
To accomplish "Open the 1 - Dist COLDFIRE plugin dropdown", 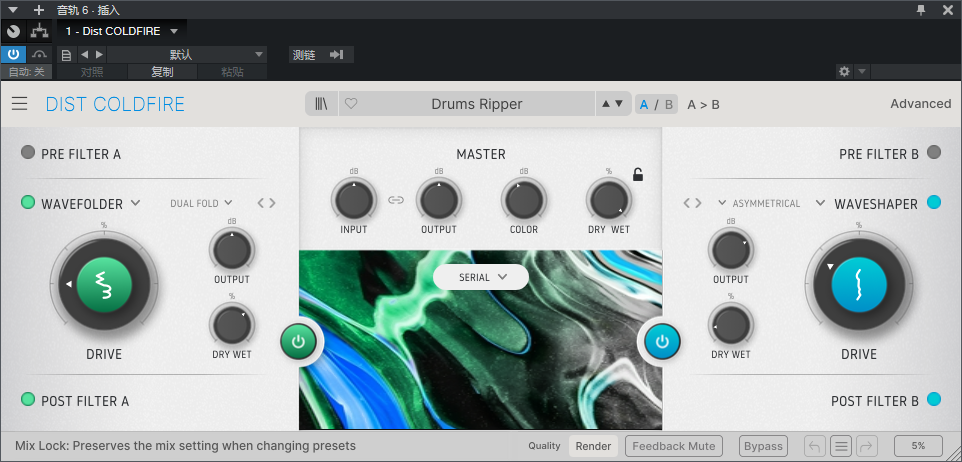I will click(122, 31).
